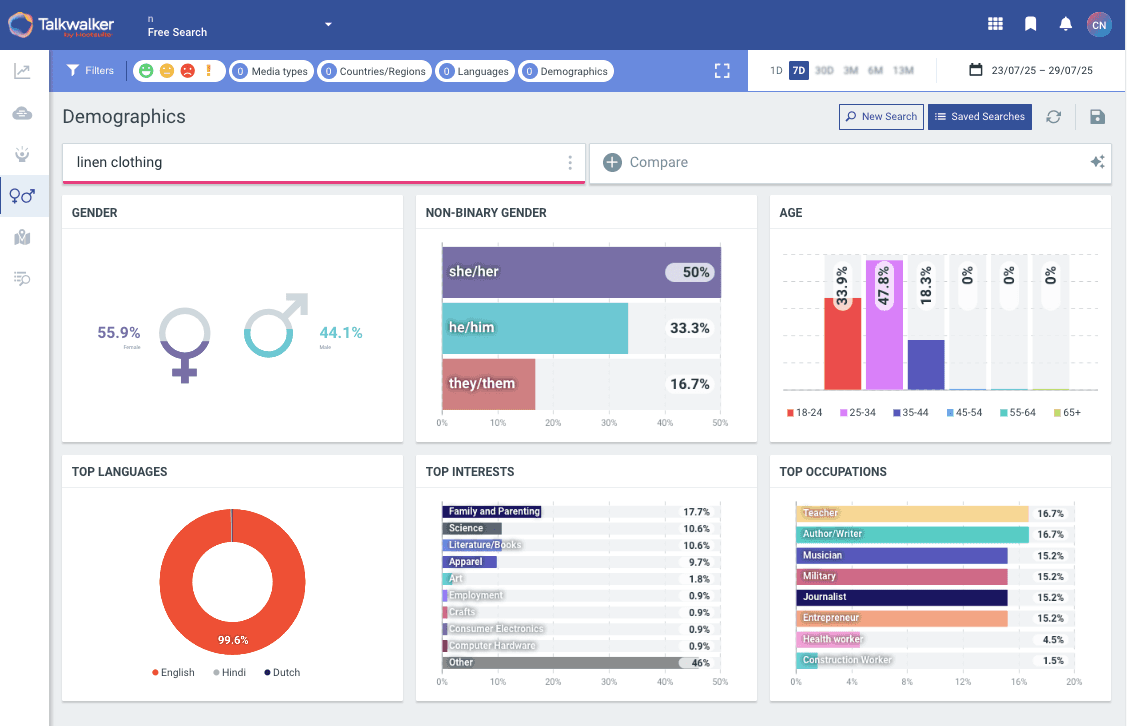Click the trend line chart sidebar icon

click(23, 71)
